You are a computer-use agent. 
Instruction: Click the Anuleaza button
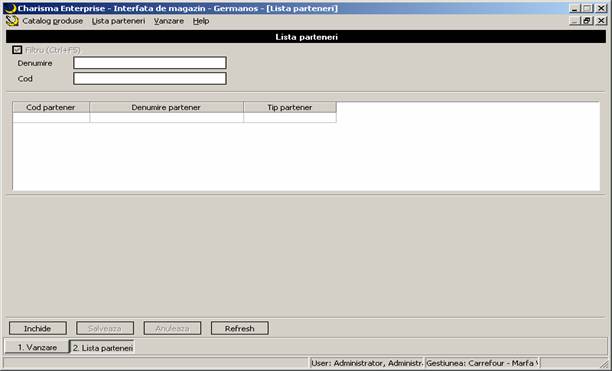[x=173, y=328]
